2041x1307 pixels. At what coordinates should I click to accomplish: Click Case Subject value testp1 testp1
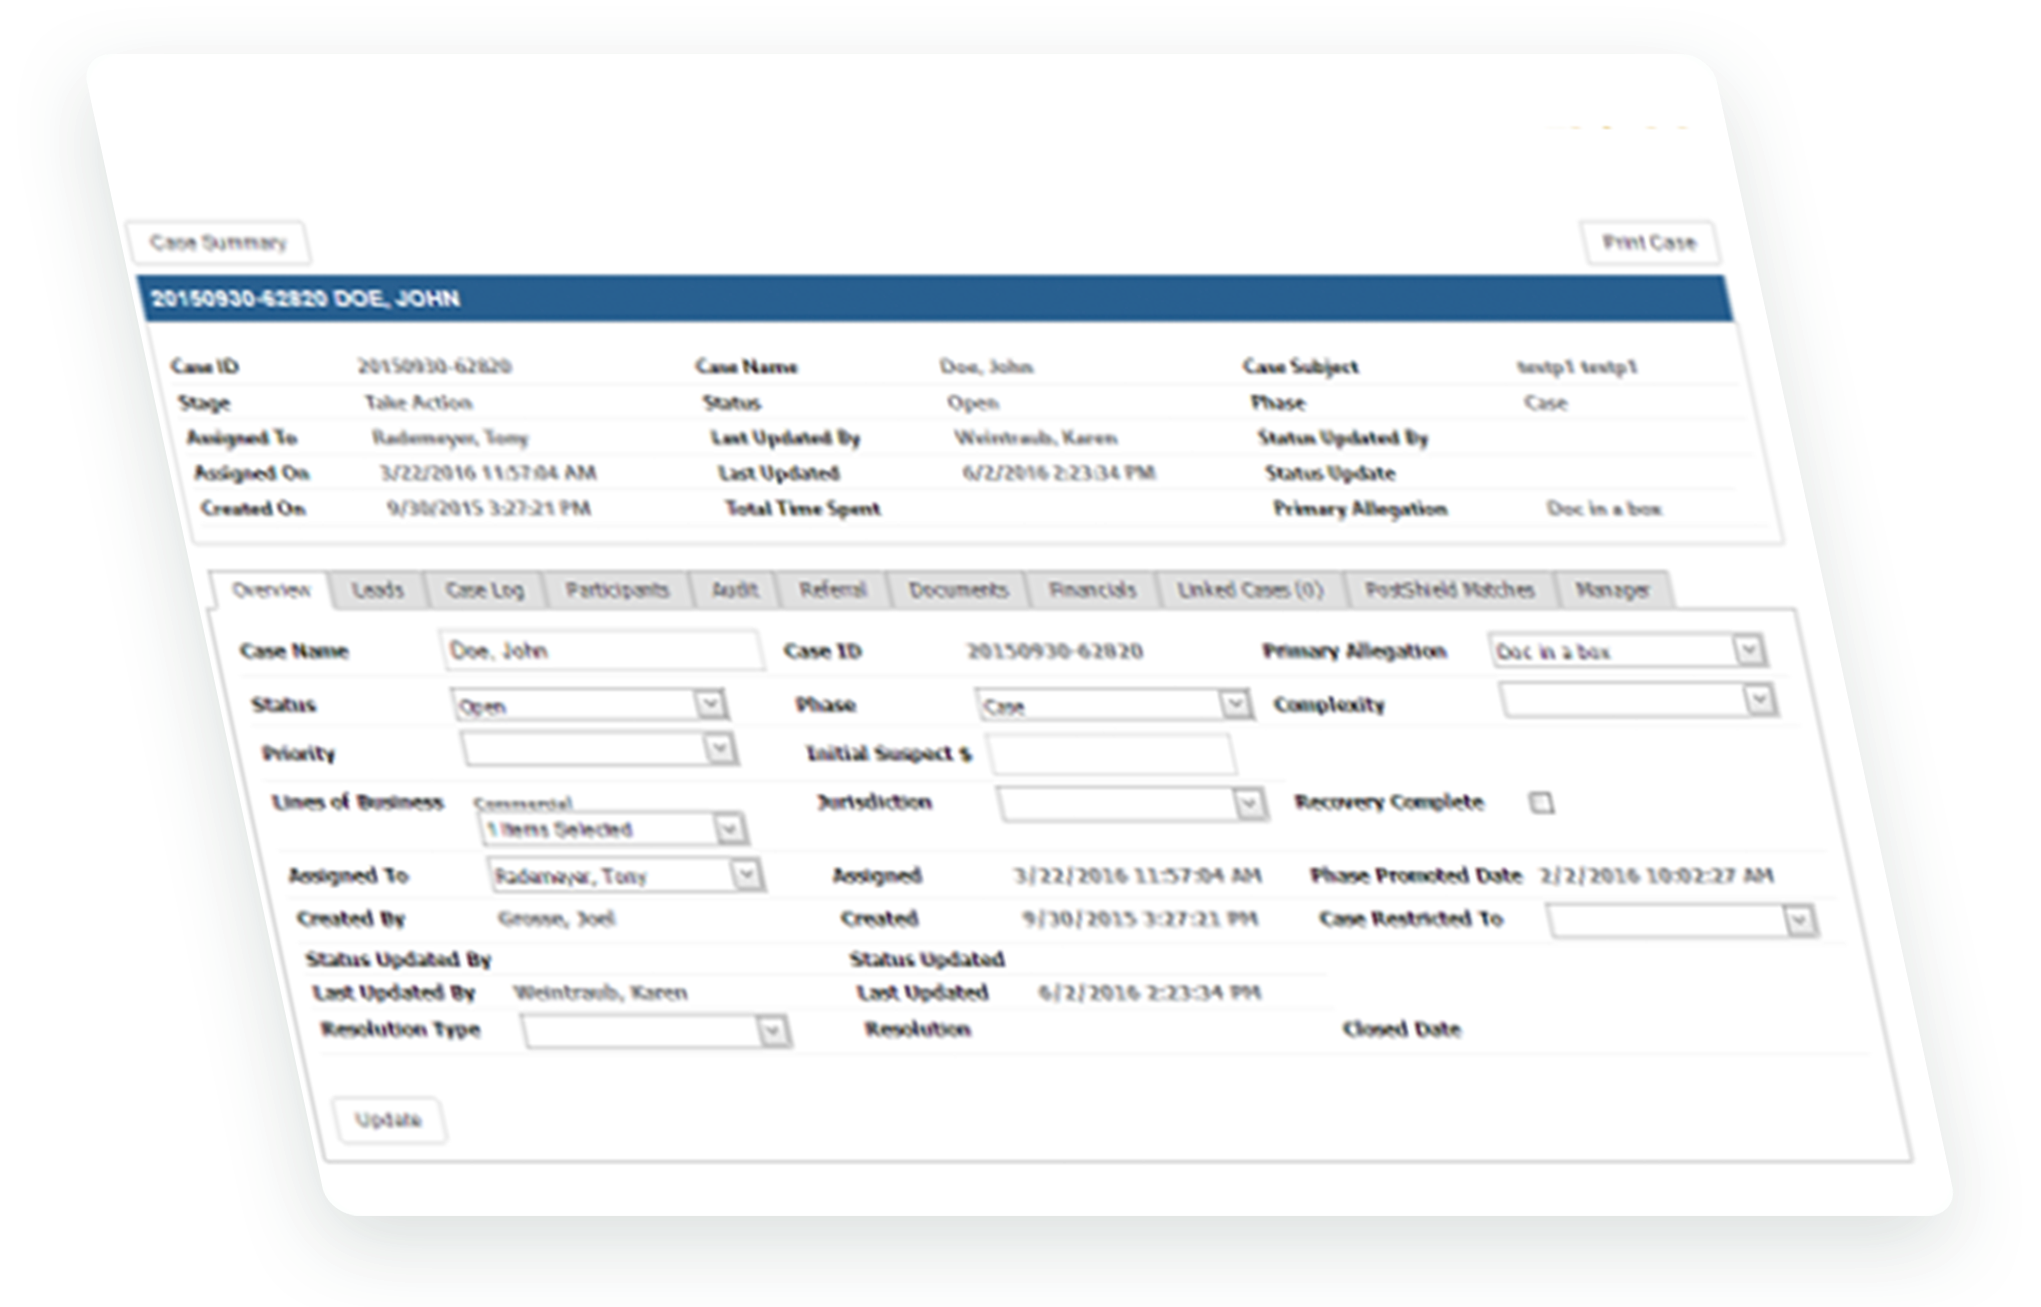pyautogui.click(x=1577, y=367)
